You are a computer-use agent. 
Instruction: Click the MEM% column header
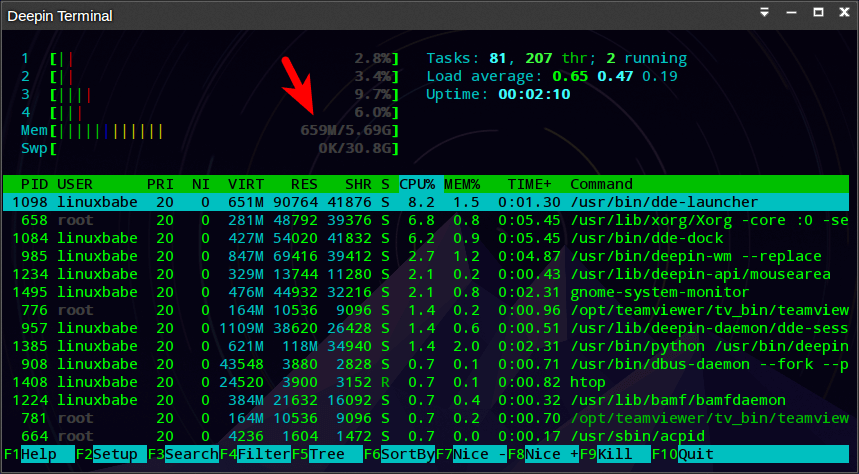point(462,184)
